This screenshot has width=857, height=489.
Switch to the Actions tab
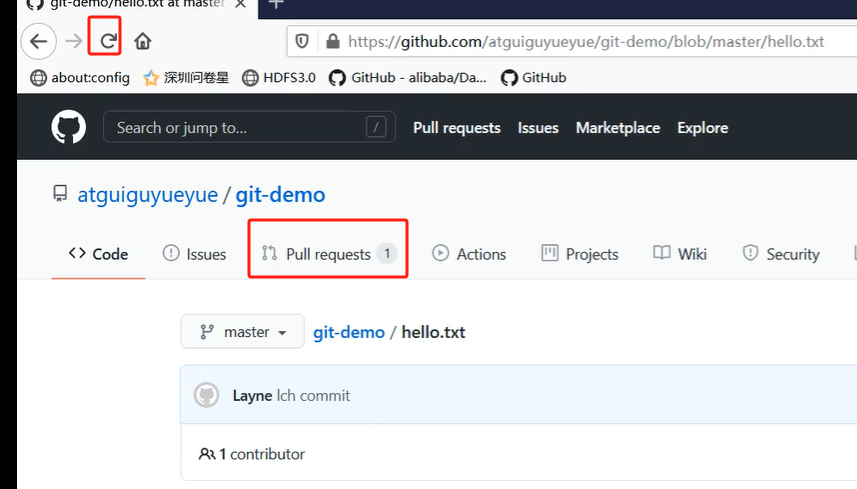469,254
